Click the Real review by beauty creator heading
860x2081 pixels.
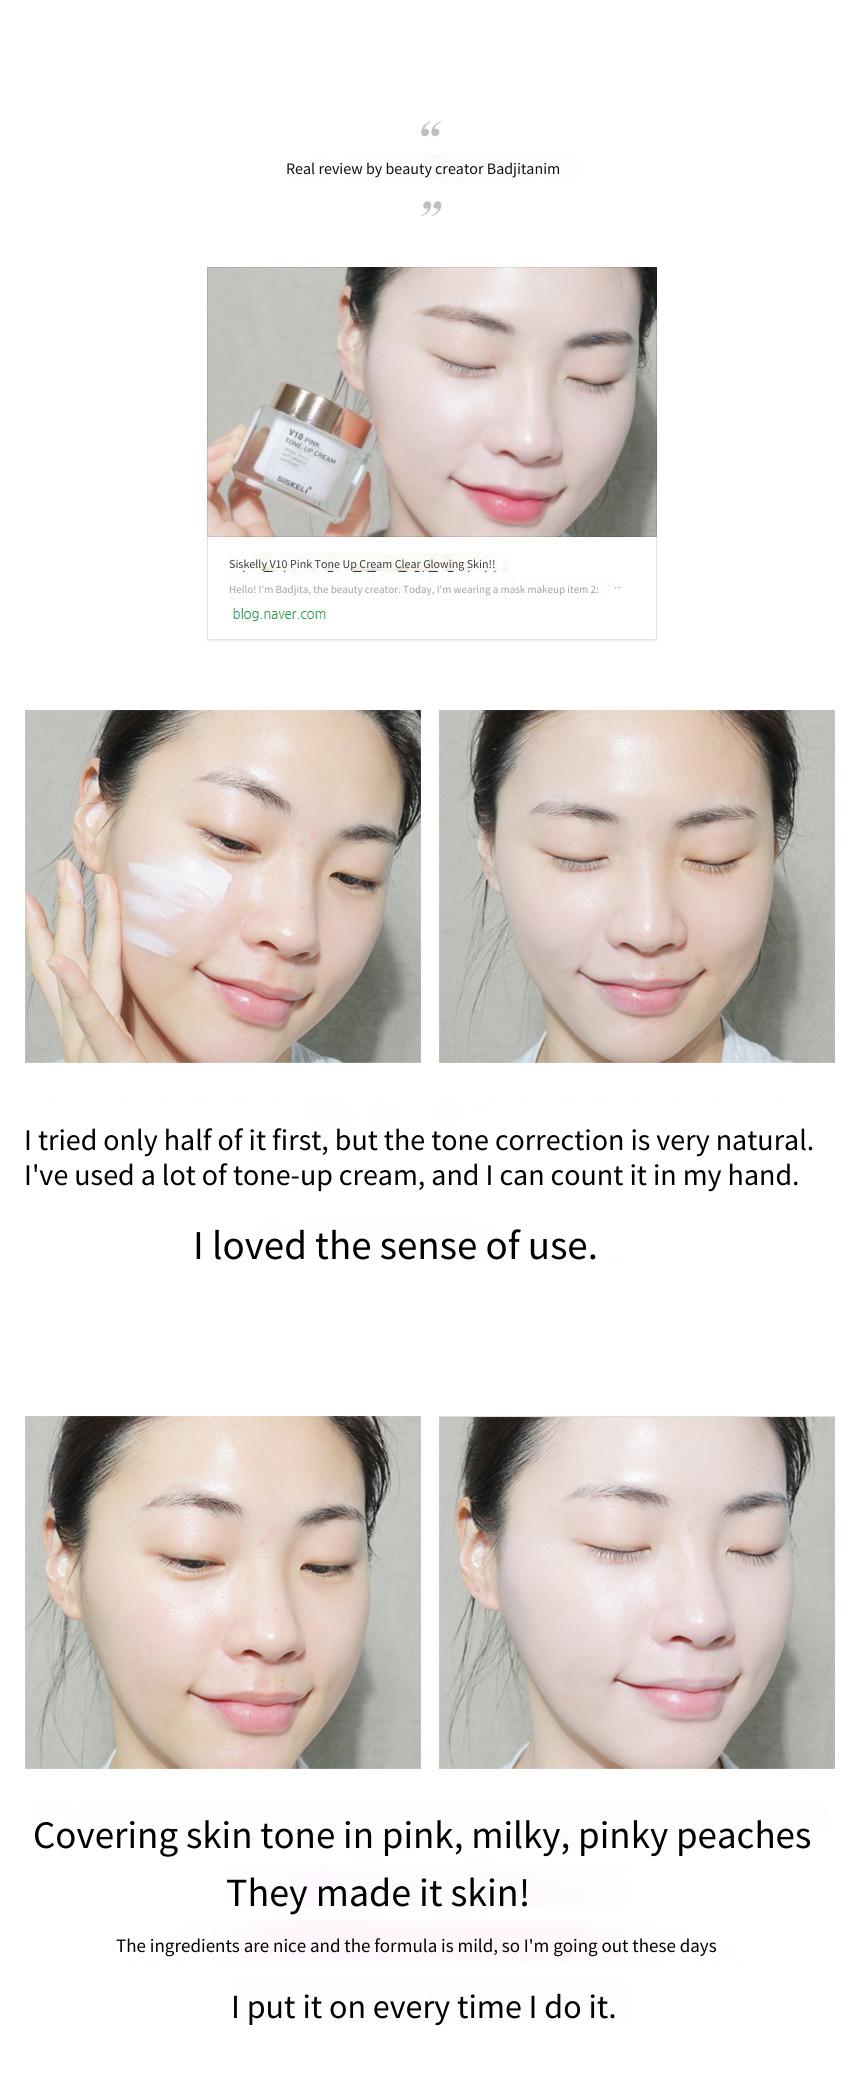(423, 169)
